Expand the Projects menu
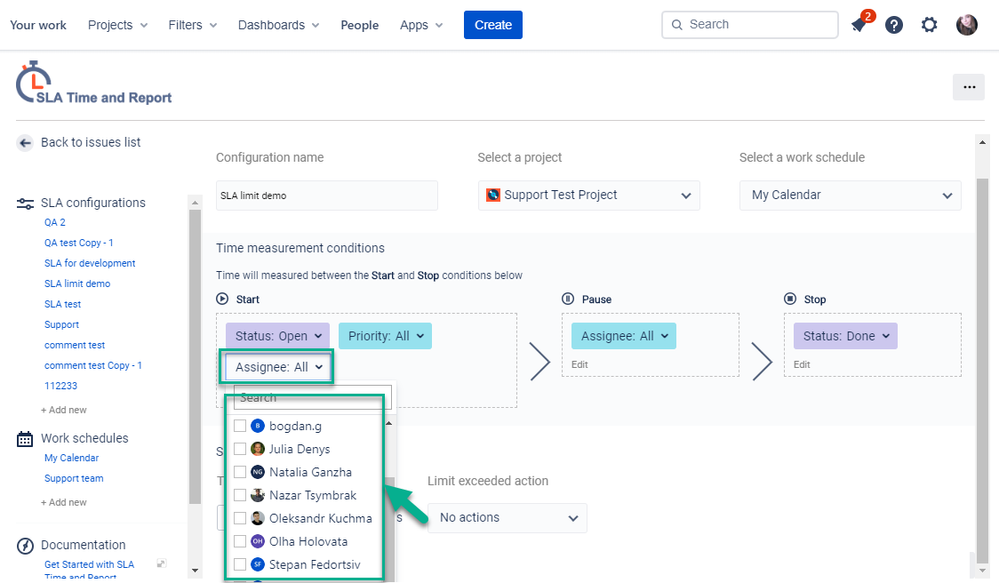The height and width of the screenshot is (583, 999). [x=117, y=25]
